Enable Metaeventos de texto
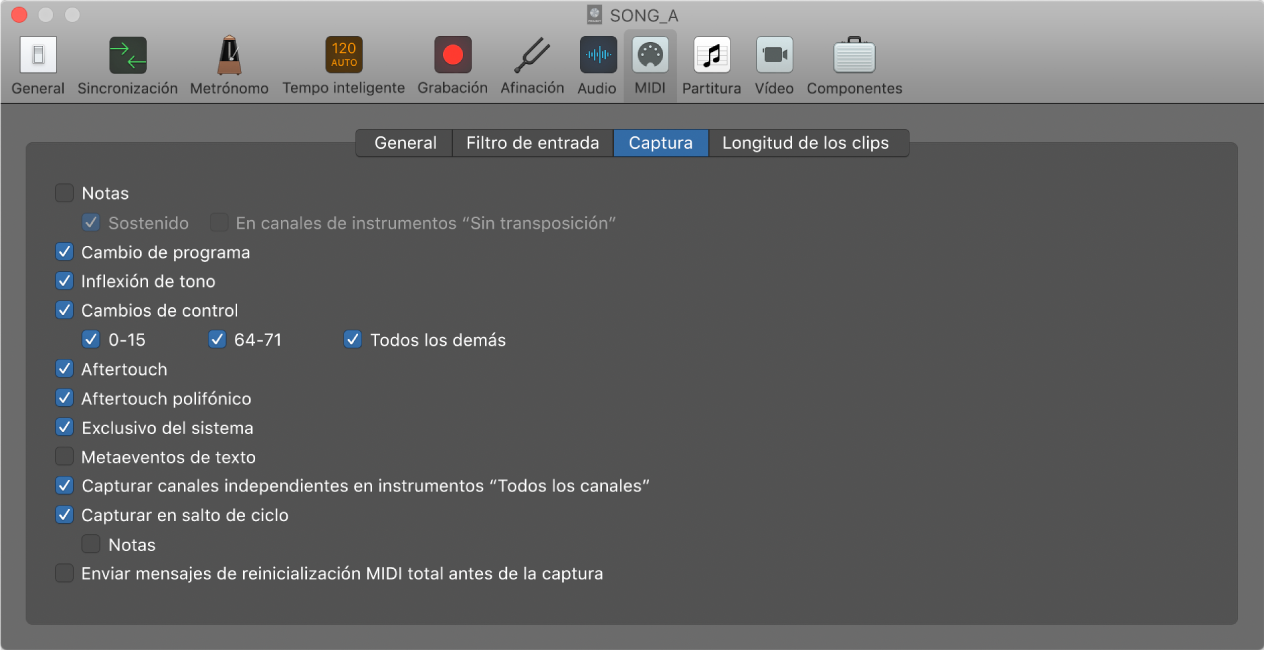This screenshot has width=1264, height=652. pos(65,457)
